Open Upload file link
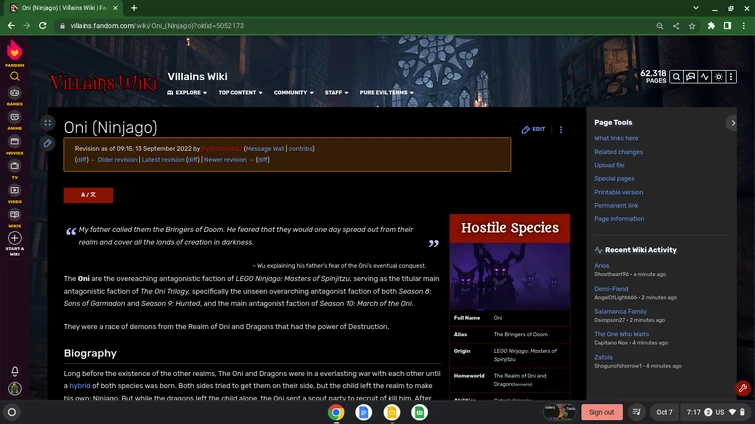 (609, 165)
